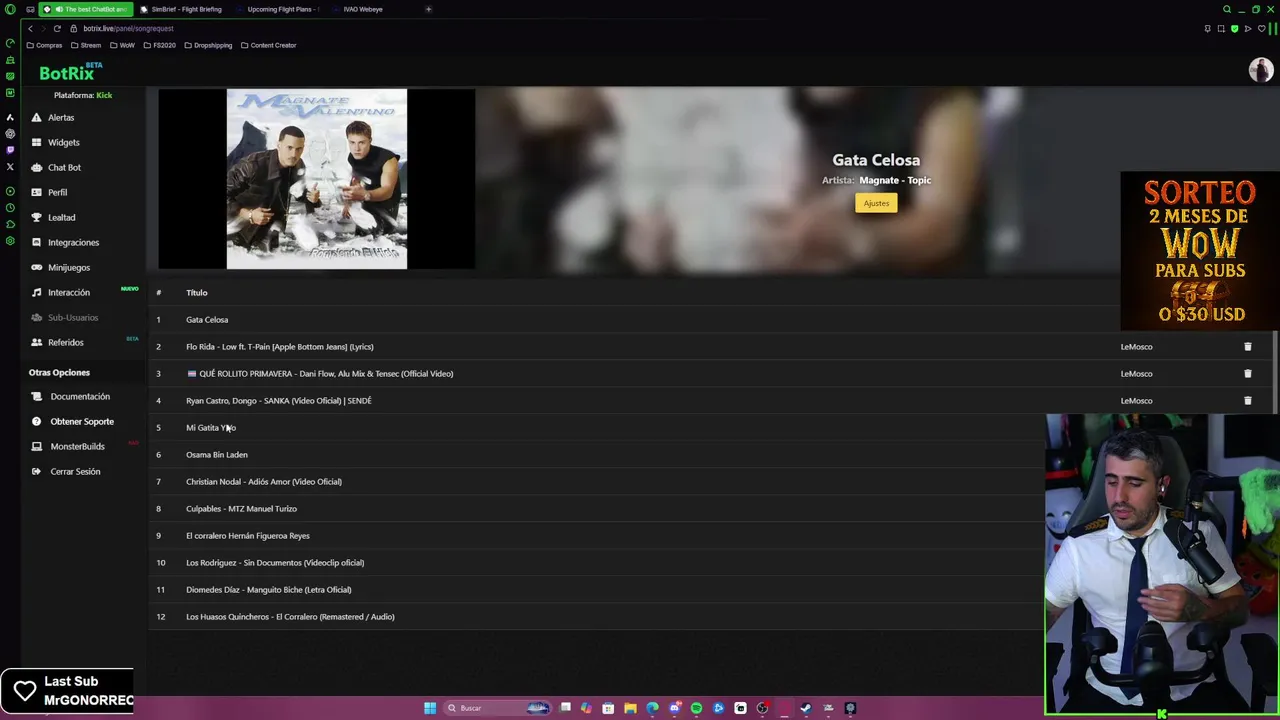1280x720 pixels.
Task: Select El corralero Hernán Figueroa Reyes
Action: (596, 536)
